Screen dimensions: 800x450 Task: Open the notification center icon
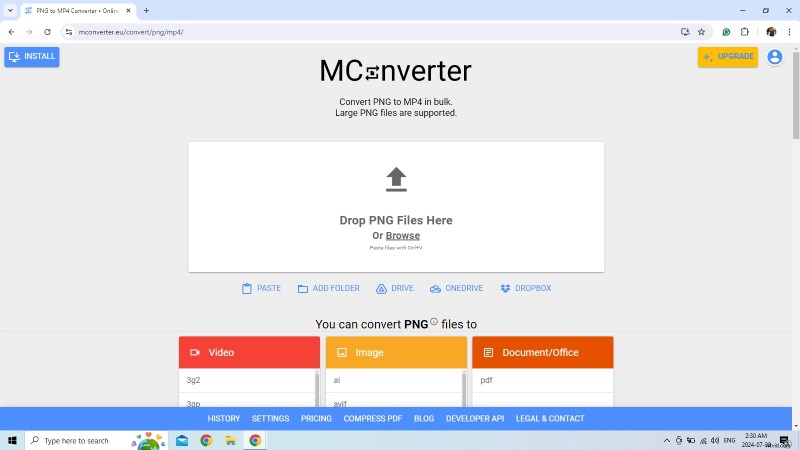(784, 440)
